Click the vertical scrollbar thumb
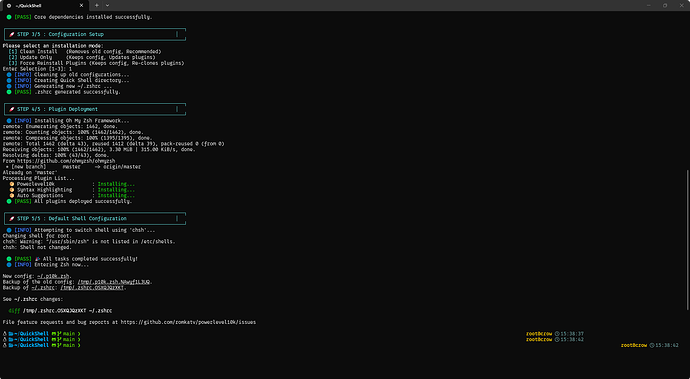This screenshot has width=690, height=379. coord(688,240)
